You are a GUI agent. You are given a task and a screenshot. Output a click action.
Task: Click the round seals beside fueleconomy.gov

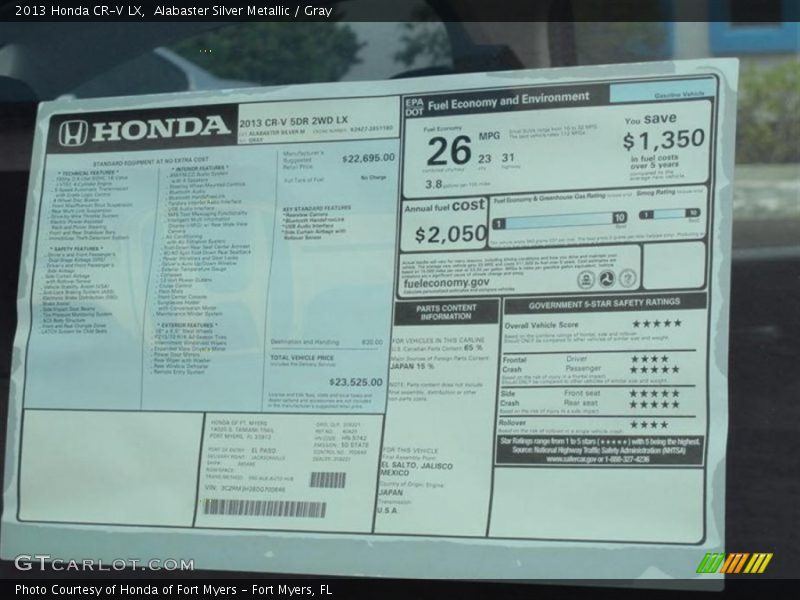[607, 279]
